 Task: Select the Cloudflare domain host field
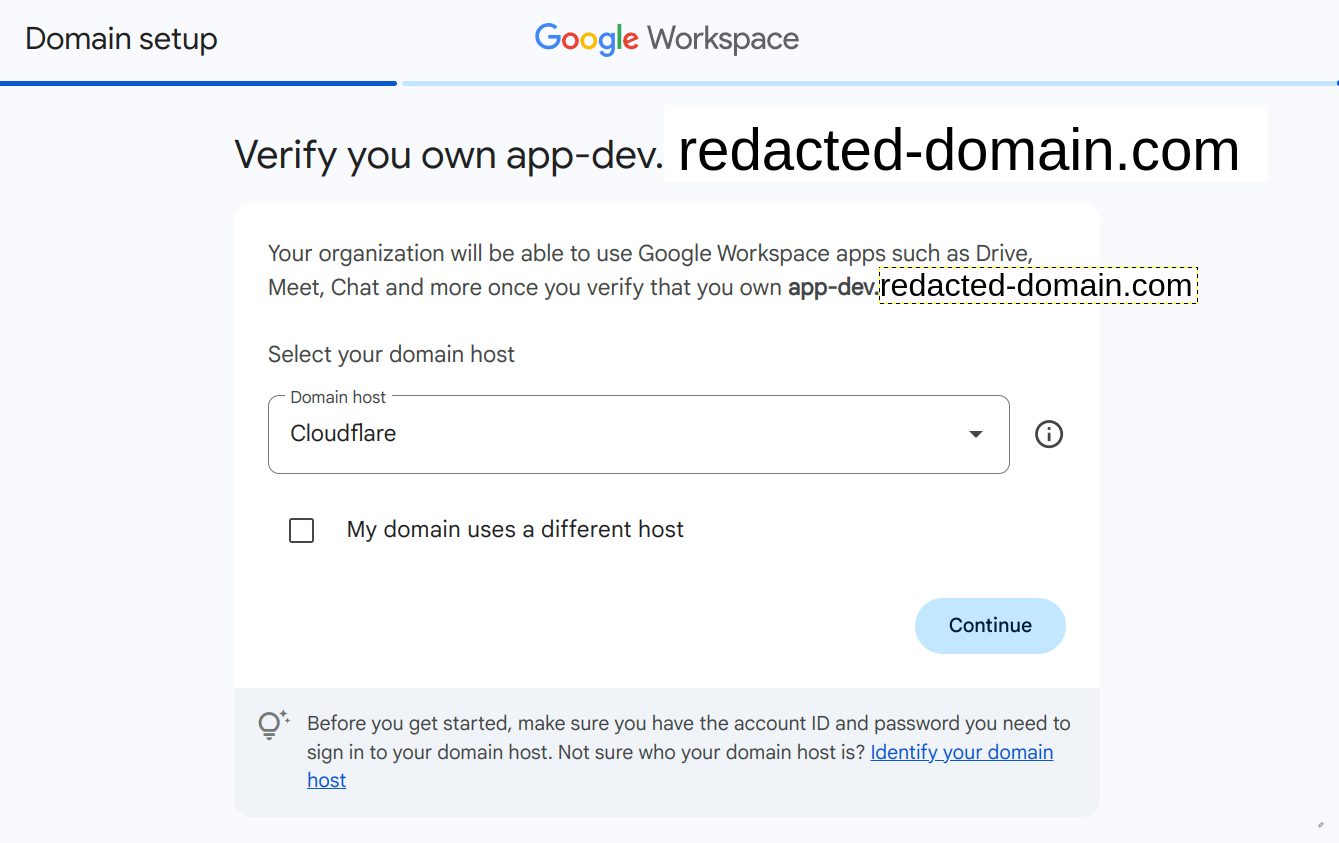pyautogui.click(x=638, y=434)
